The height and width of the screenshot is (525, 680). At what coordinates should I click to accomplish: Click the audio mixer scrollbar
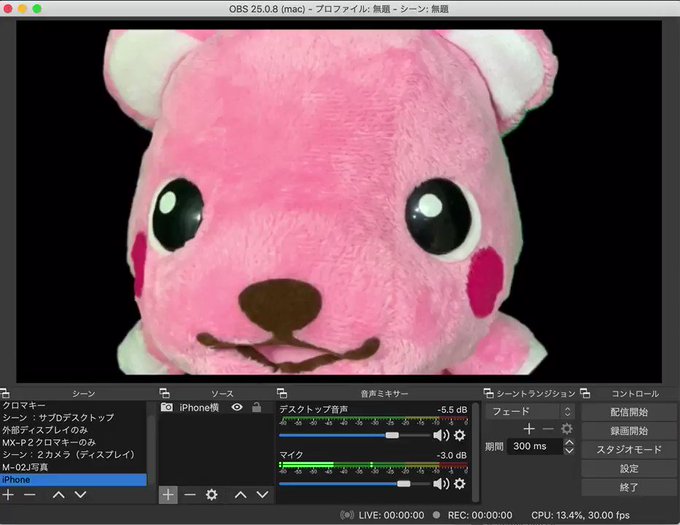pyautogui.click(x=476, y=451)
